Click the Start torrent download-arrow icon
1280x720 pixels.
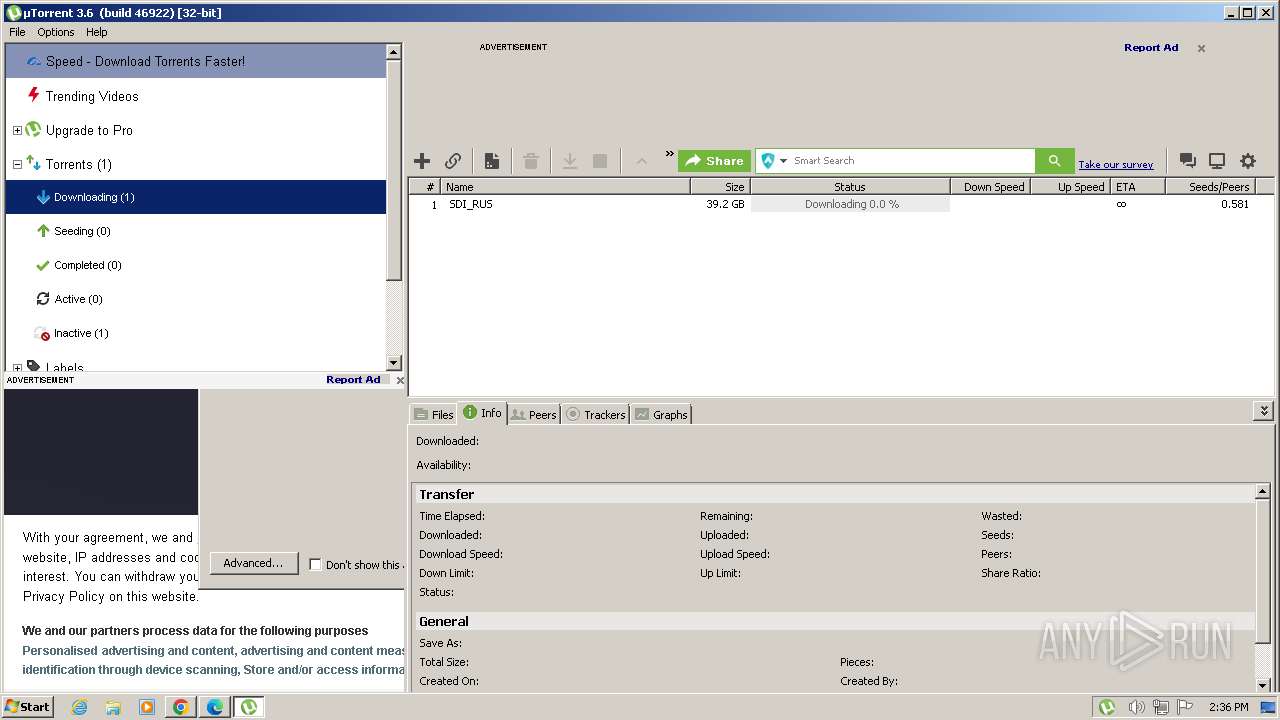point(570,161)
